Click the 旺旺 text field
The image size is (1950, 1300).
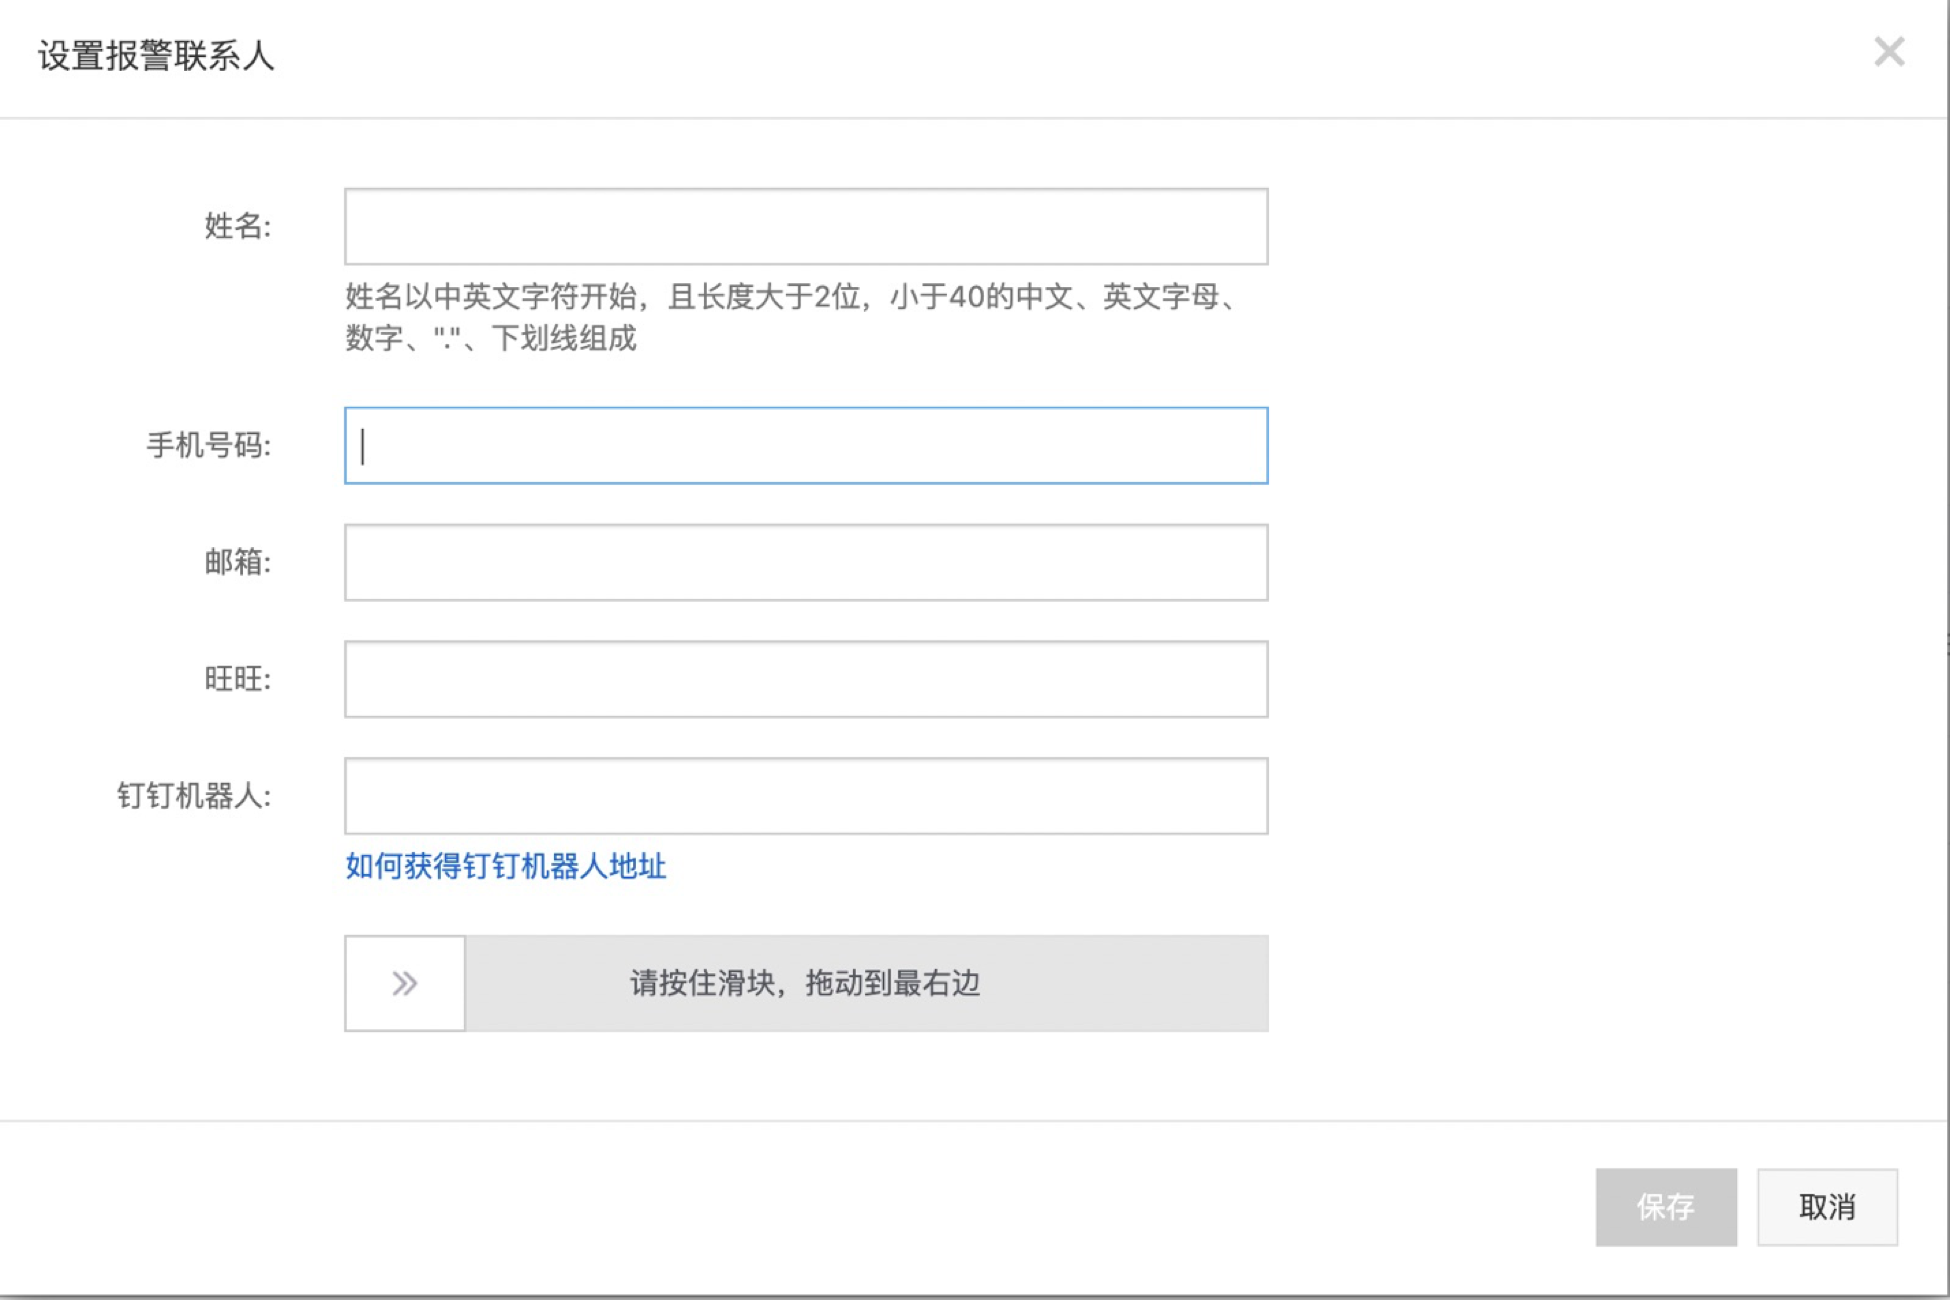click(x=805, y=680)
